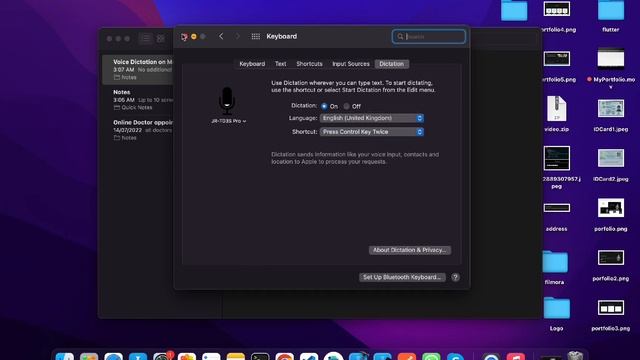
Task: Show all preferences via the grid icon
Action: 256,36
